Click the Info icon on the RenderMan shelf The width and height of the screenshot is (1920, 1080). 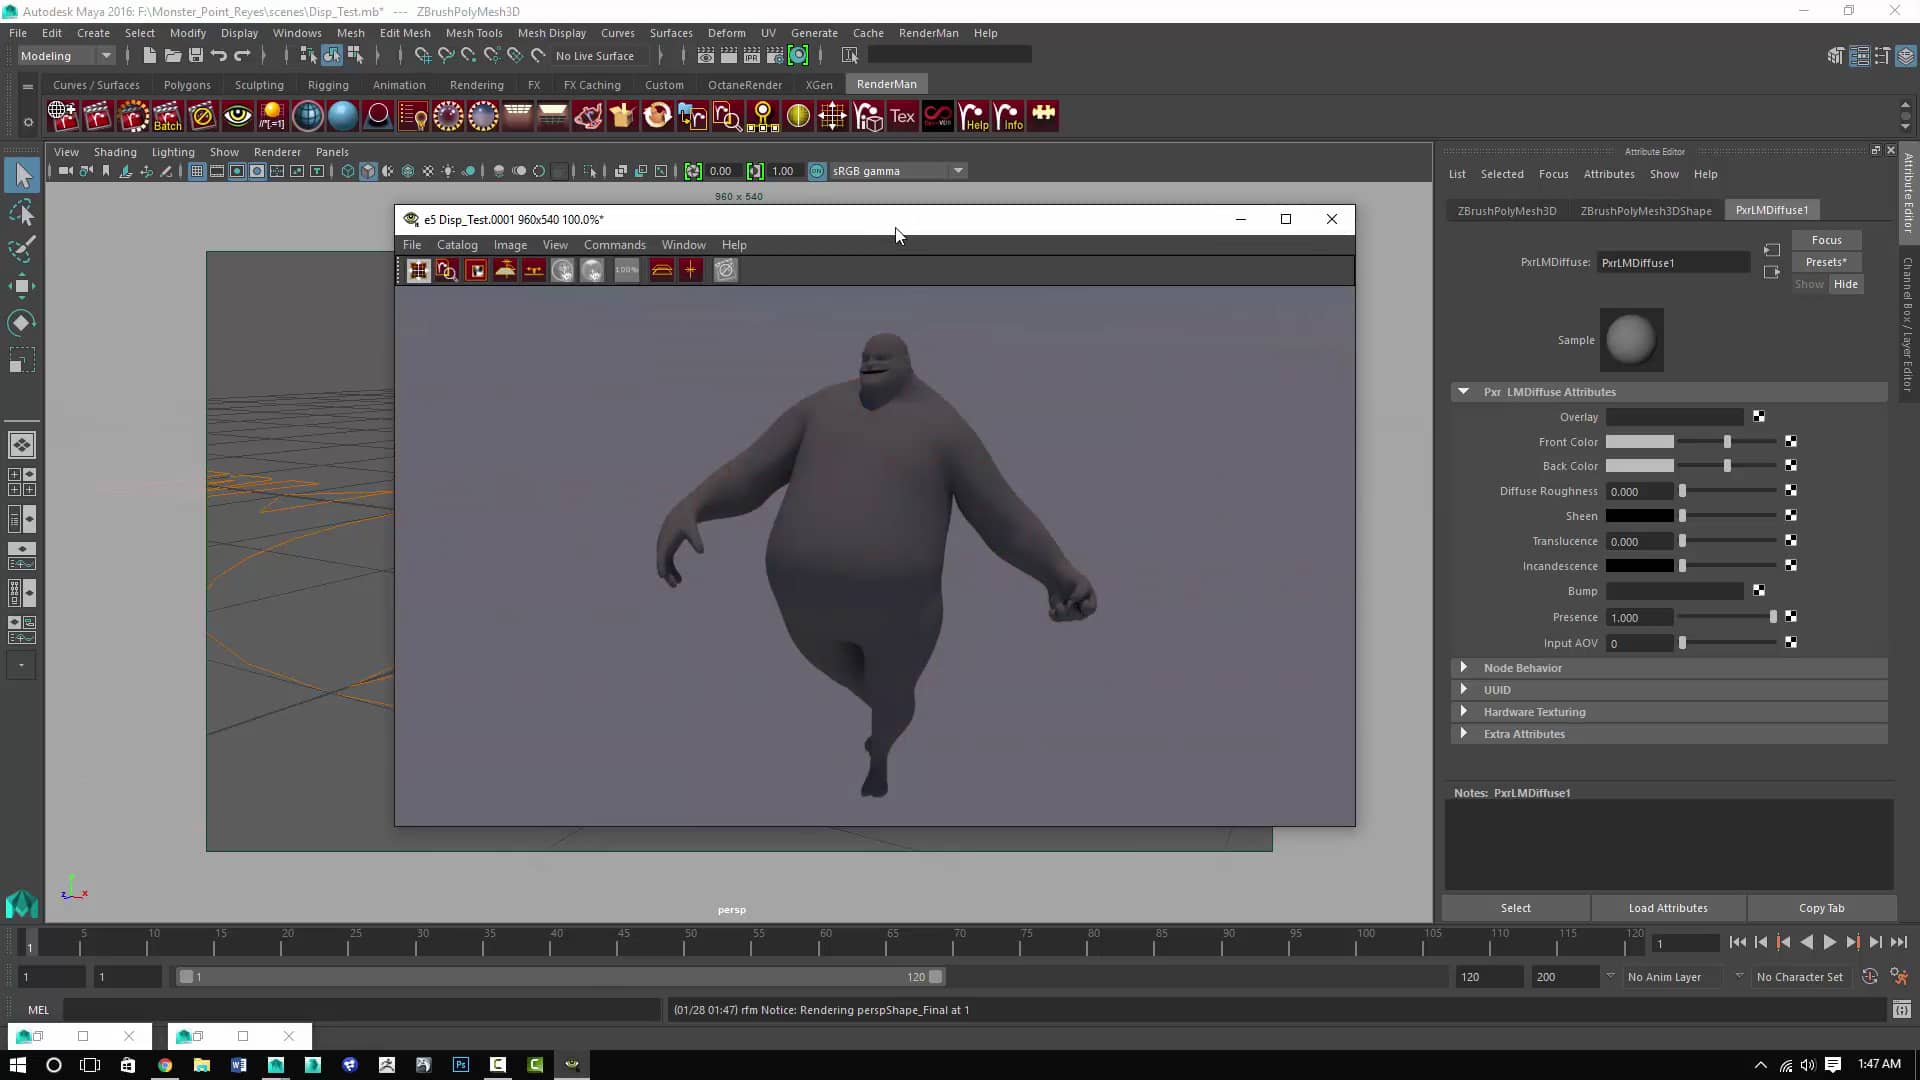tap(1009, 116)
